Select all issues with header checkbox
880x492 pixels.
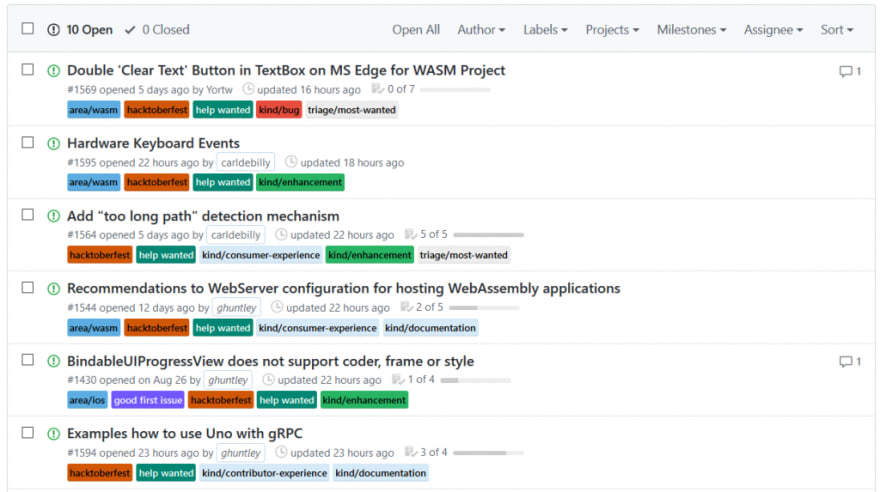click(x=28, y=29)
